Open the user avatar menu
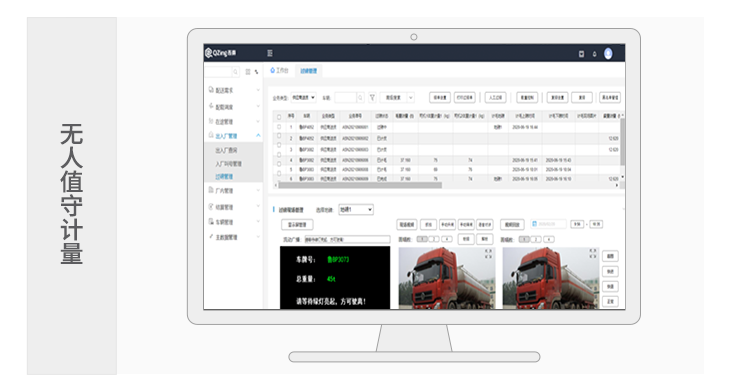Screen dimensions: 734x388 608,54
